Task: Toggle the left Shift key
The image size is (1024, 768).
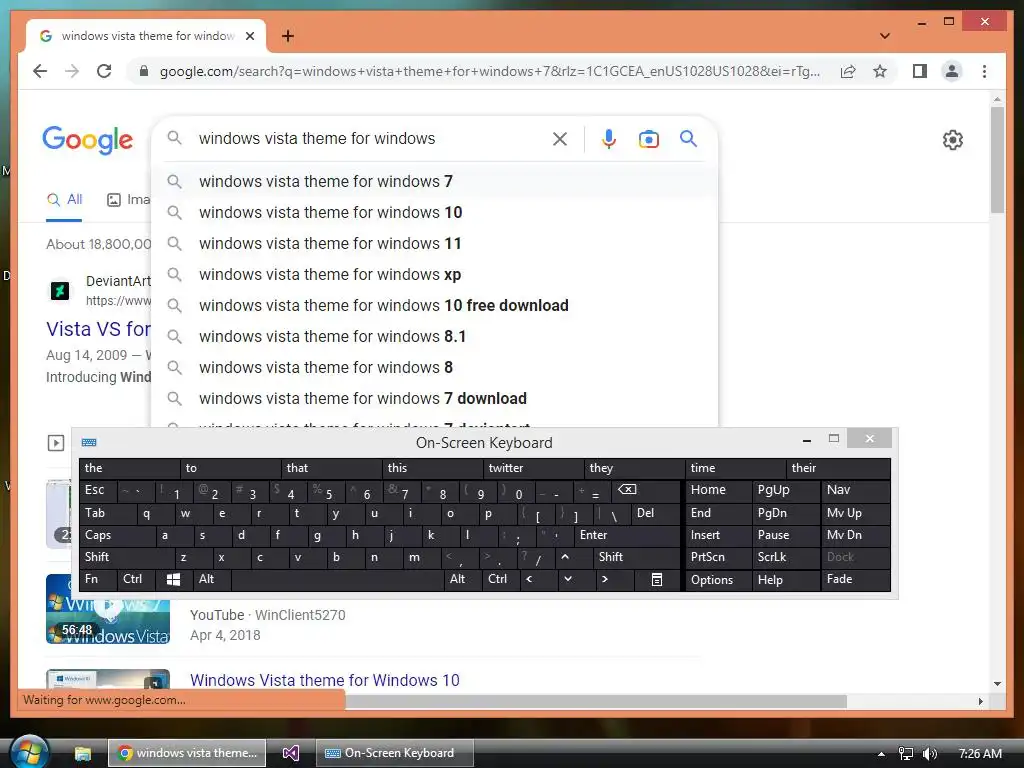Action: (x=127, y=557)
